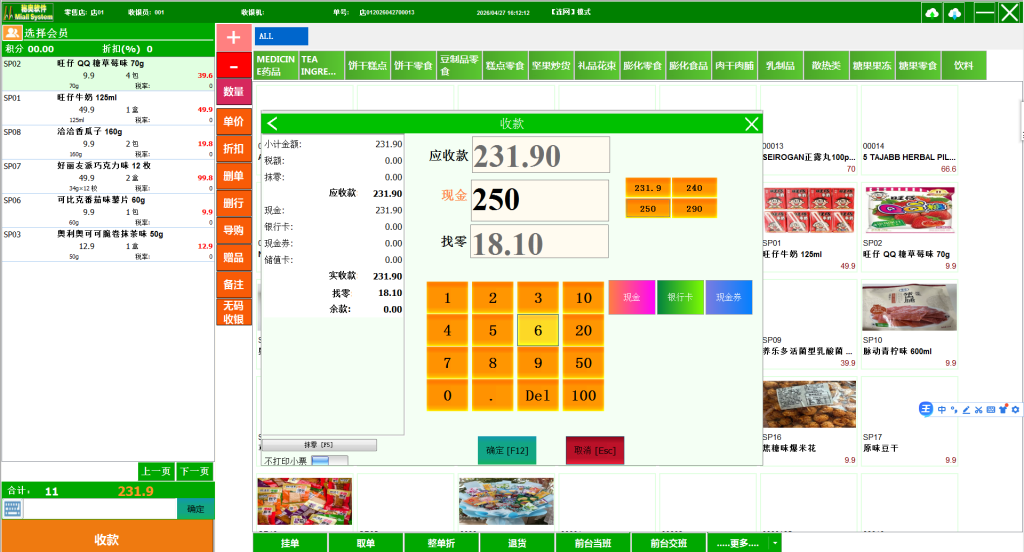Click the 现金 amount input field

tap(539, 200)
